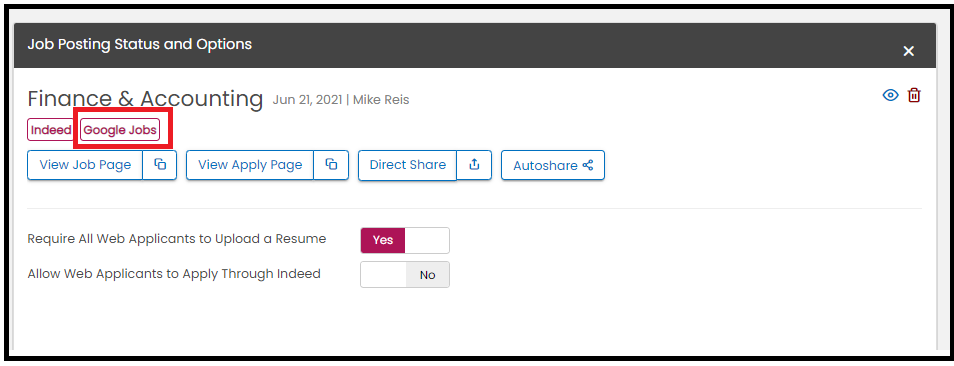Copy the job page link icon

pos(160,165)
